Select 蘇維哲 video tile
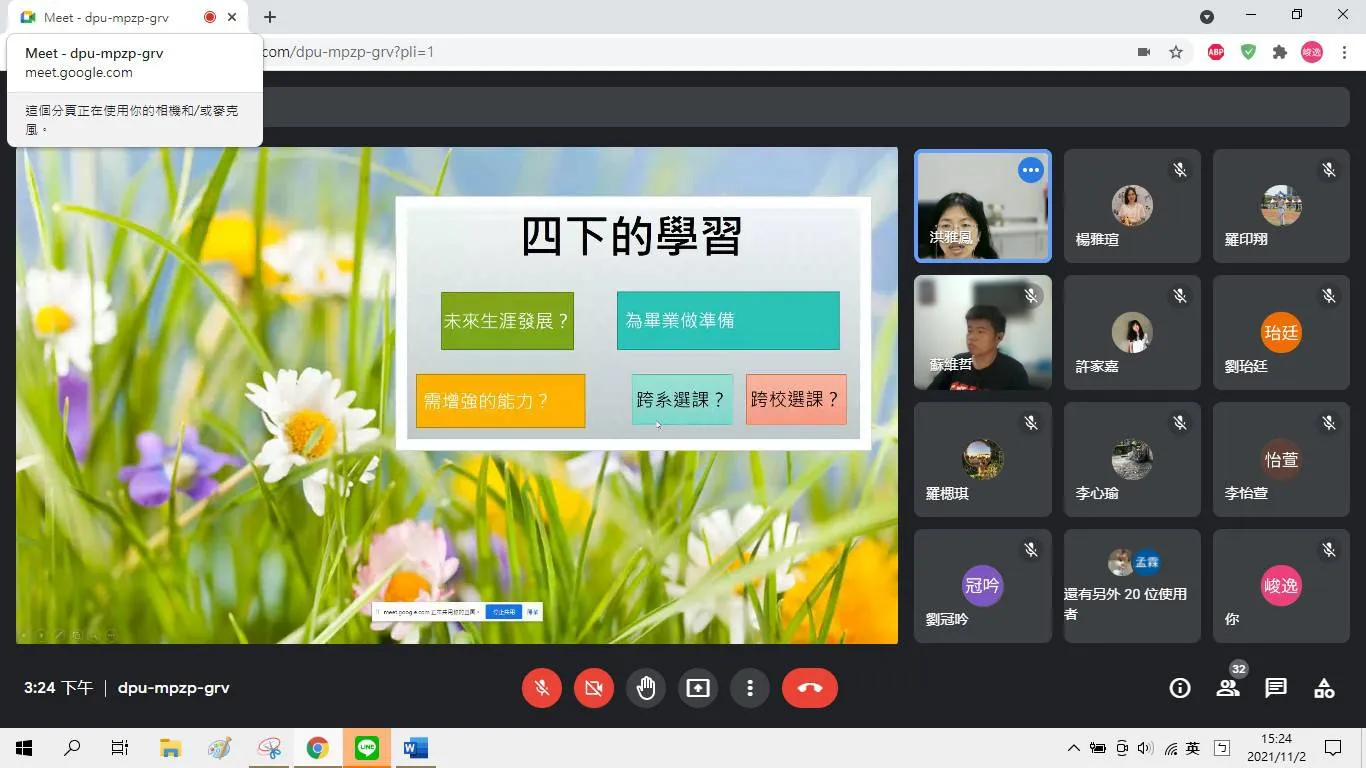 (x=983, y=333)
